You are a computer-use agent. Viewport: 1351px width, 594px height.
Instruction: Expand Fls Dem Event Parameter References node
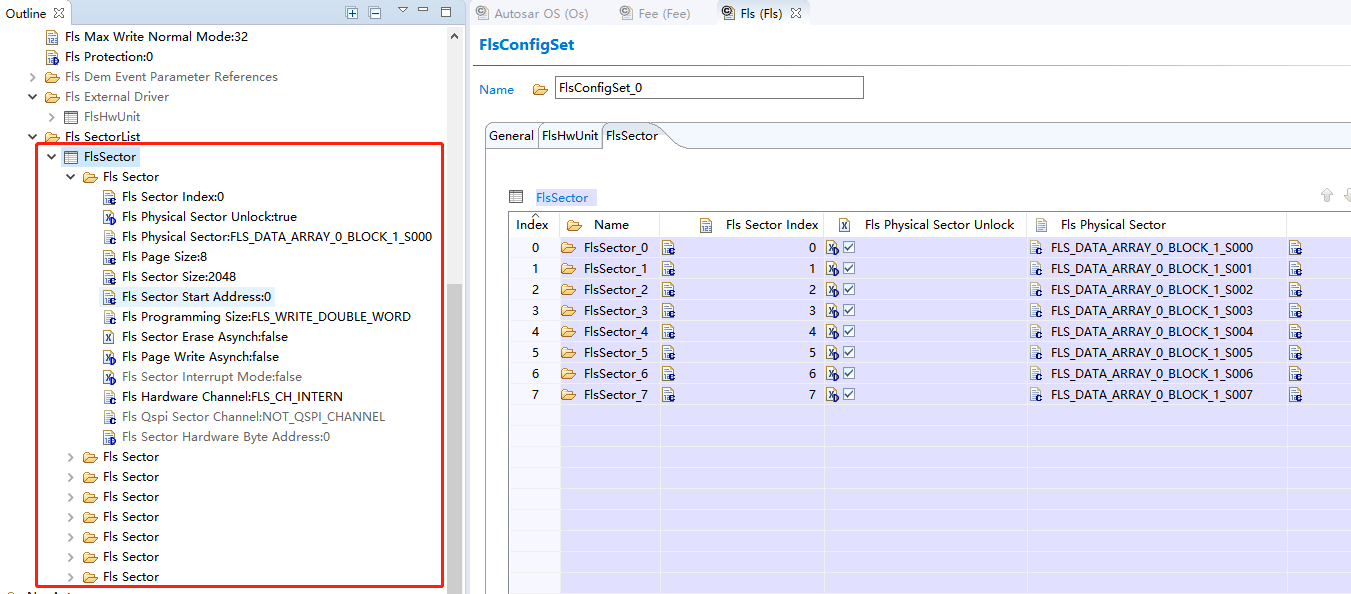(x=33, y=77)
